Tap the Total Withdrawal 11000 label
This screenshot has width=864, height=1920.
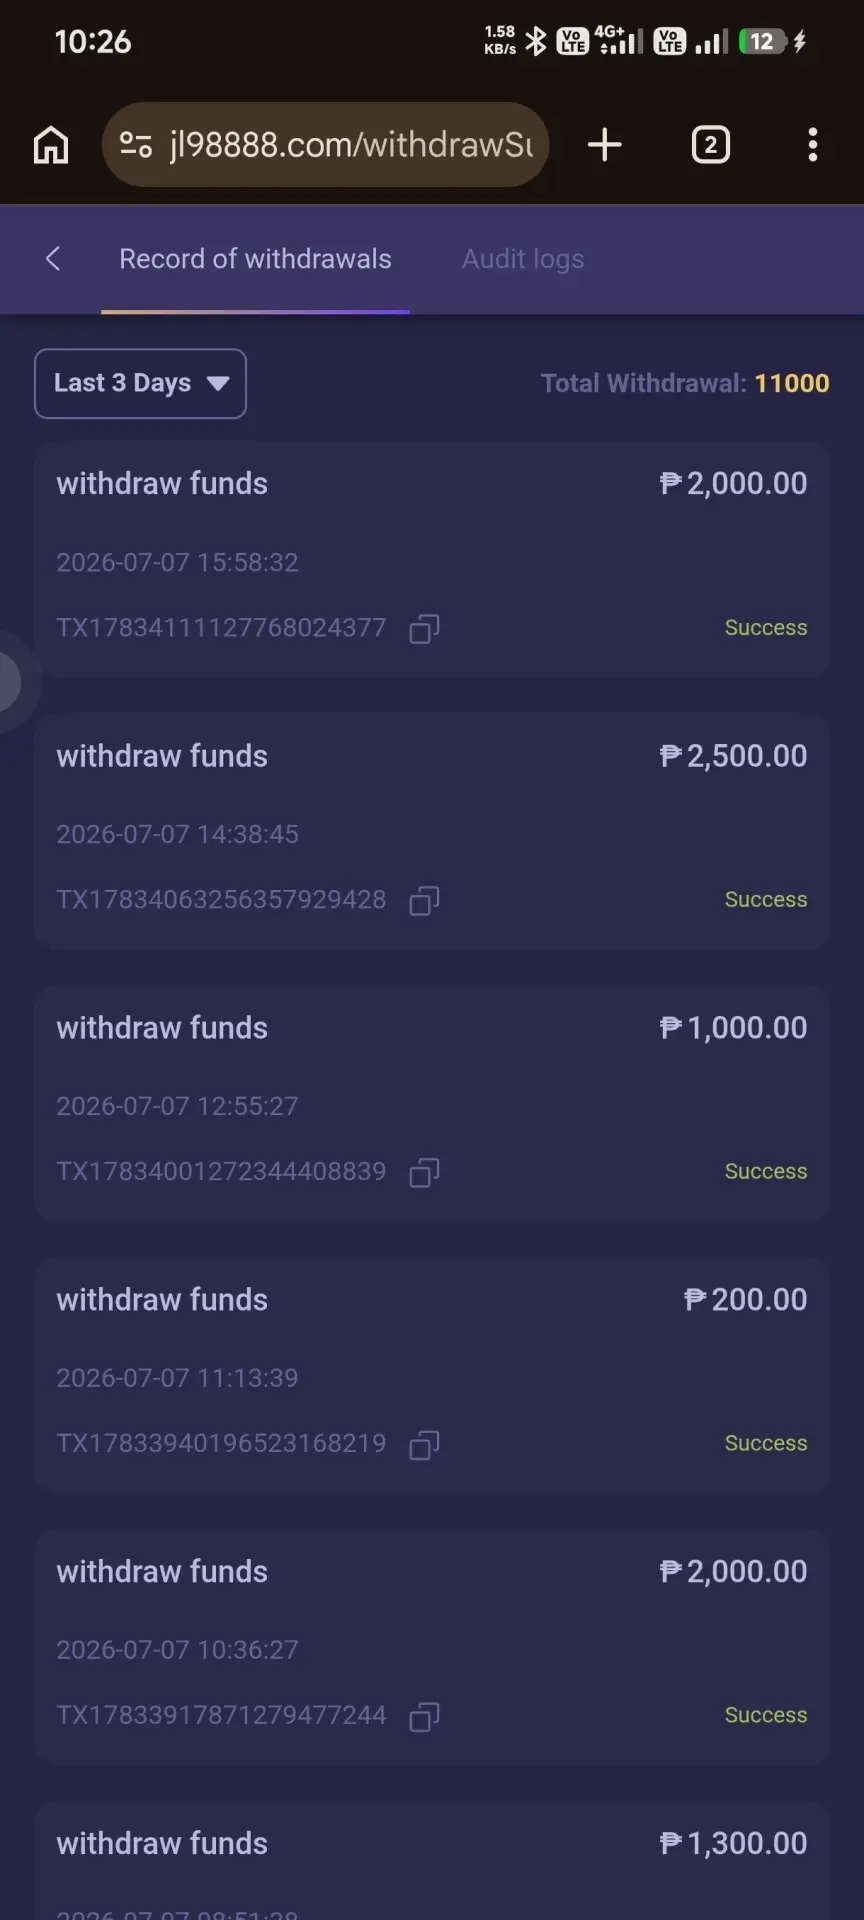[685, 383]
